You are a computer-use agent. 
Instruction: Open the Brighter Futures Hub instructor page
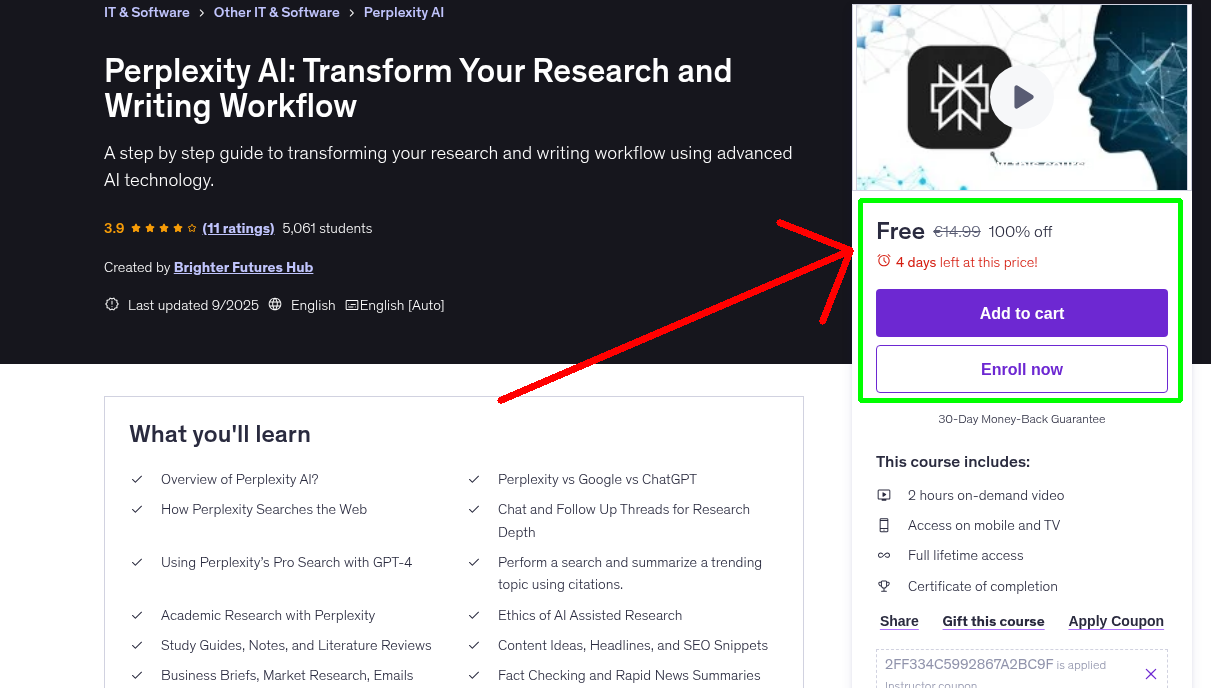[x=243, y=267]
